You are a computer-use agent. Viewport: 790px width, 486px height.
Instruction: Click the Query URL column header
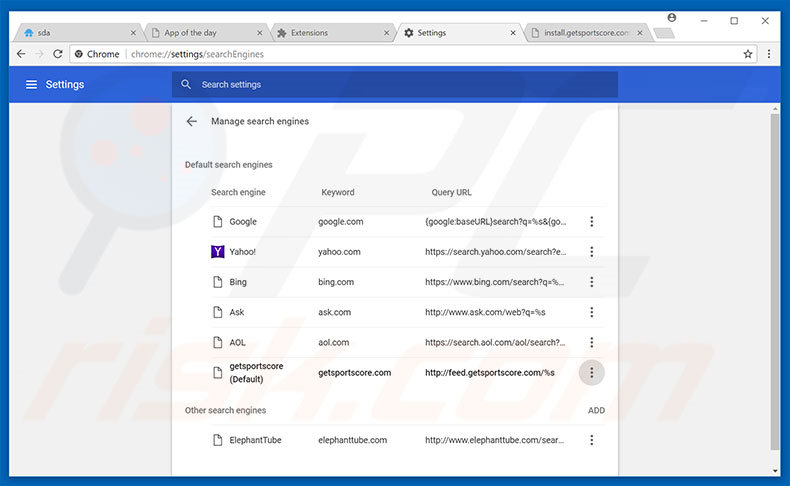click(x=451, y=192)
